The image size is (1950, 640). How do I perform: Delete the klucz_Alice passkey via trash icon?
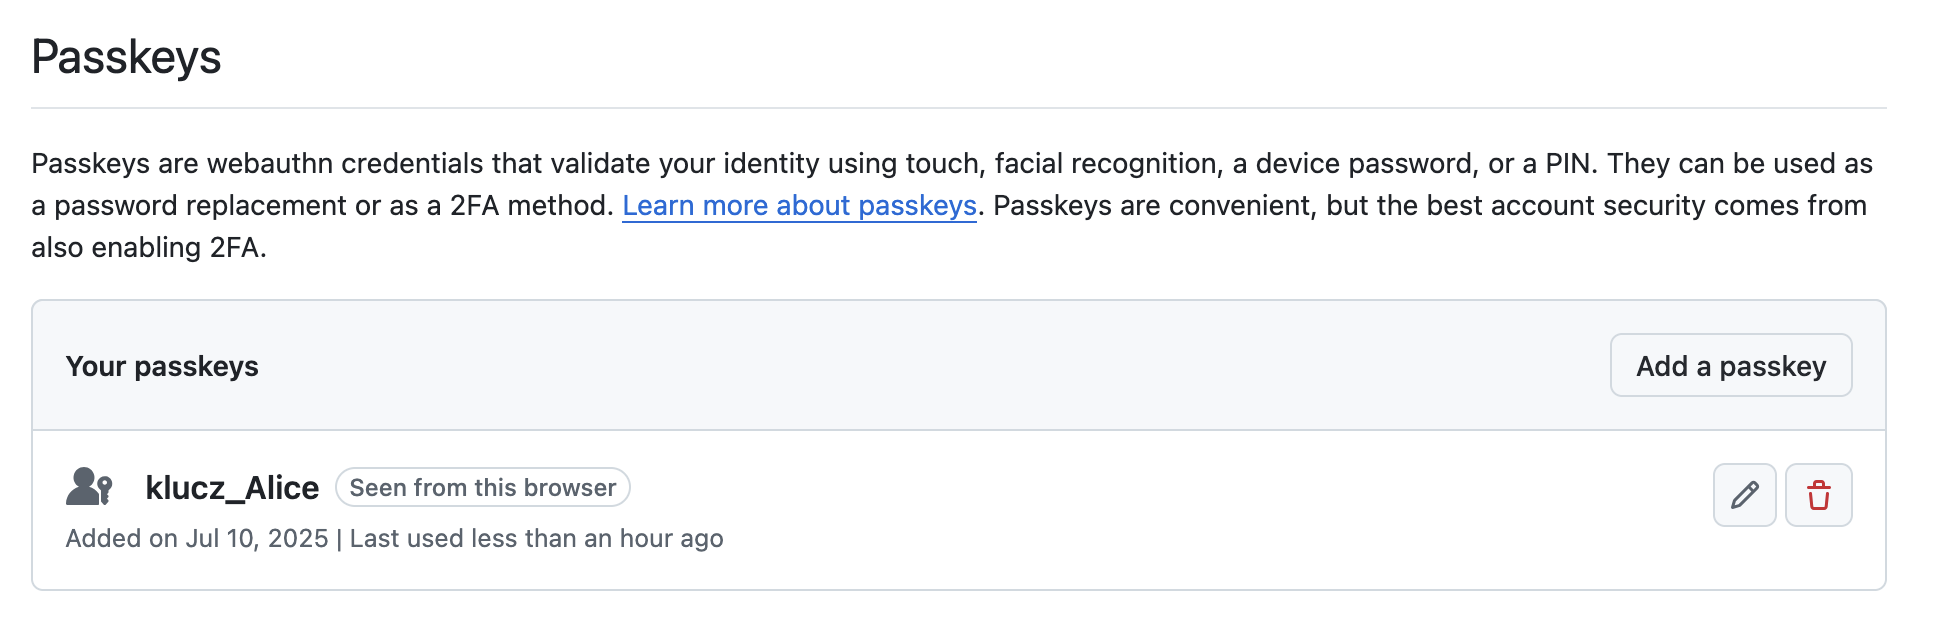click(x=1818, y=495)
